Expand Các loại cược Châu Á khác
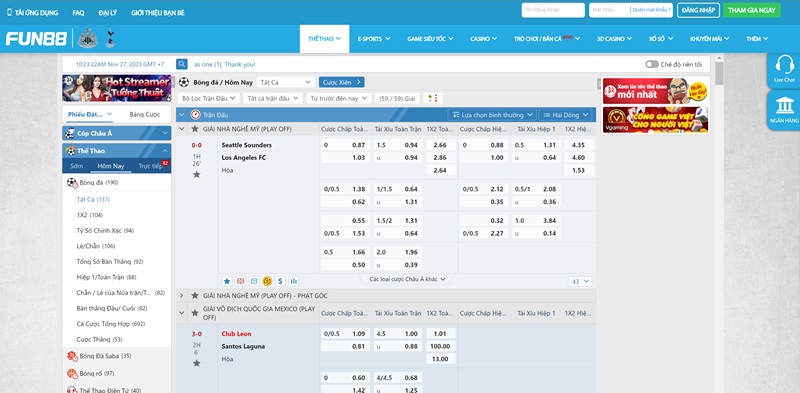This screenshot has height=393, width=800. [x=407, y=279]
